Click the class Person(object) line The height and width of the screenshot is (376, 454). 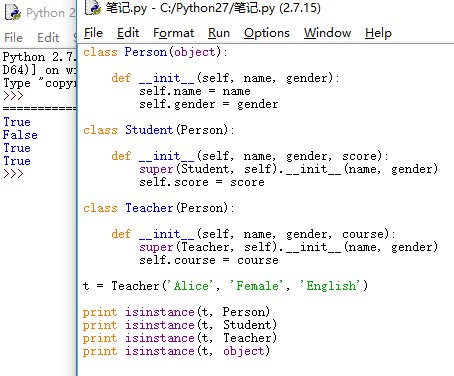click(155, 52)
